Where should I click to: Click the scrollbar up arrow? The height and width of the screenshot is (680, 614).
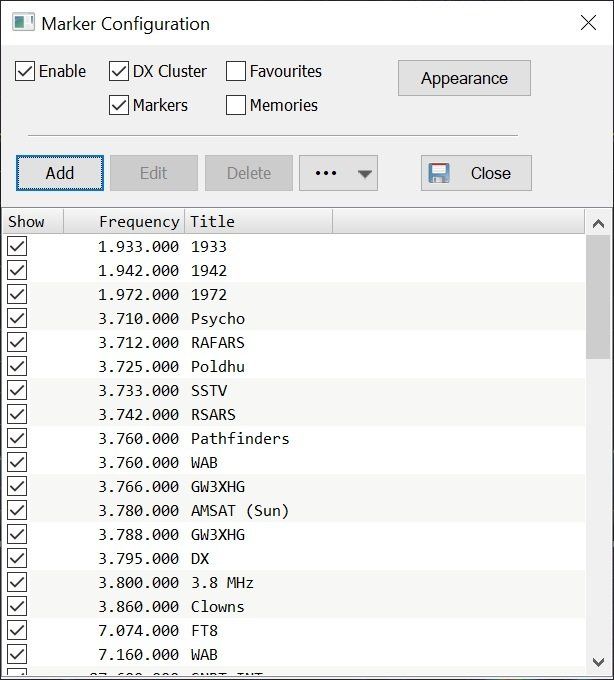point(598,223)
